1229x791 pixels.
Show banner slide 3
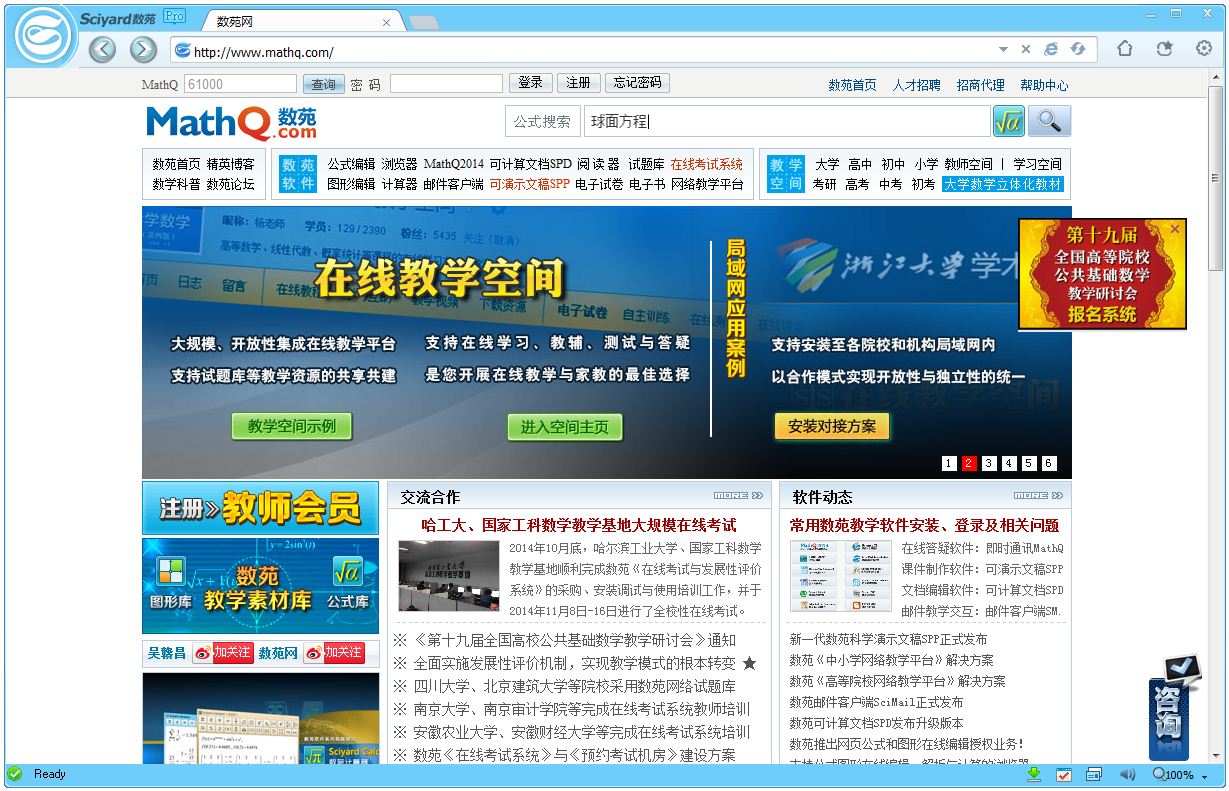(x=989, y=463)
